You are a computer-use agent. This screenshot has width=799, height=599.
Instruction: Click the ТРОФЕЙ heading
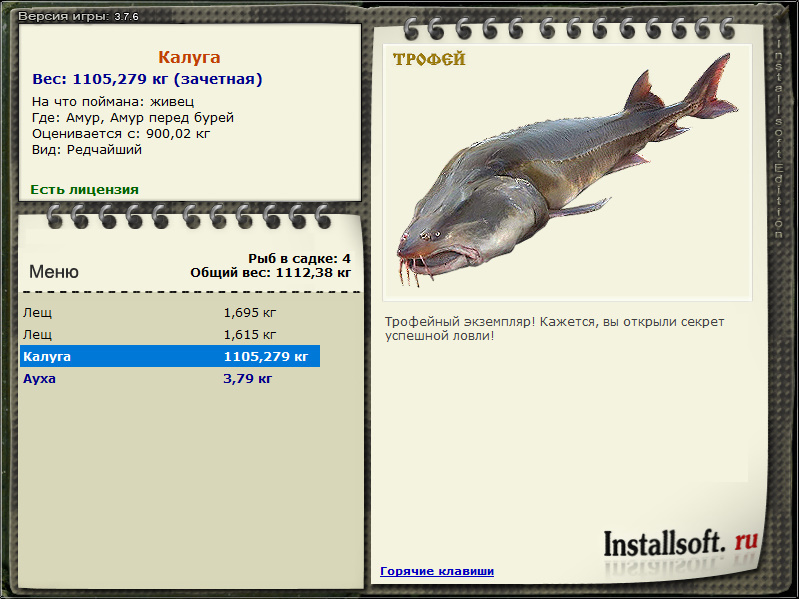pos(429,59)
